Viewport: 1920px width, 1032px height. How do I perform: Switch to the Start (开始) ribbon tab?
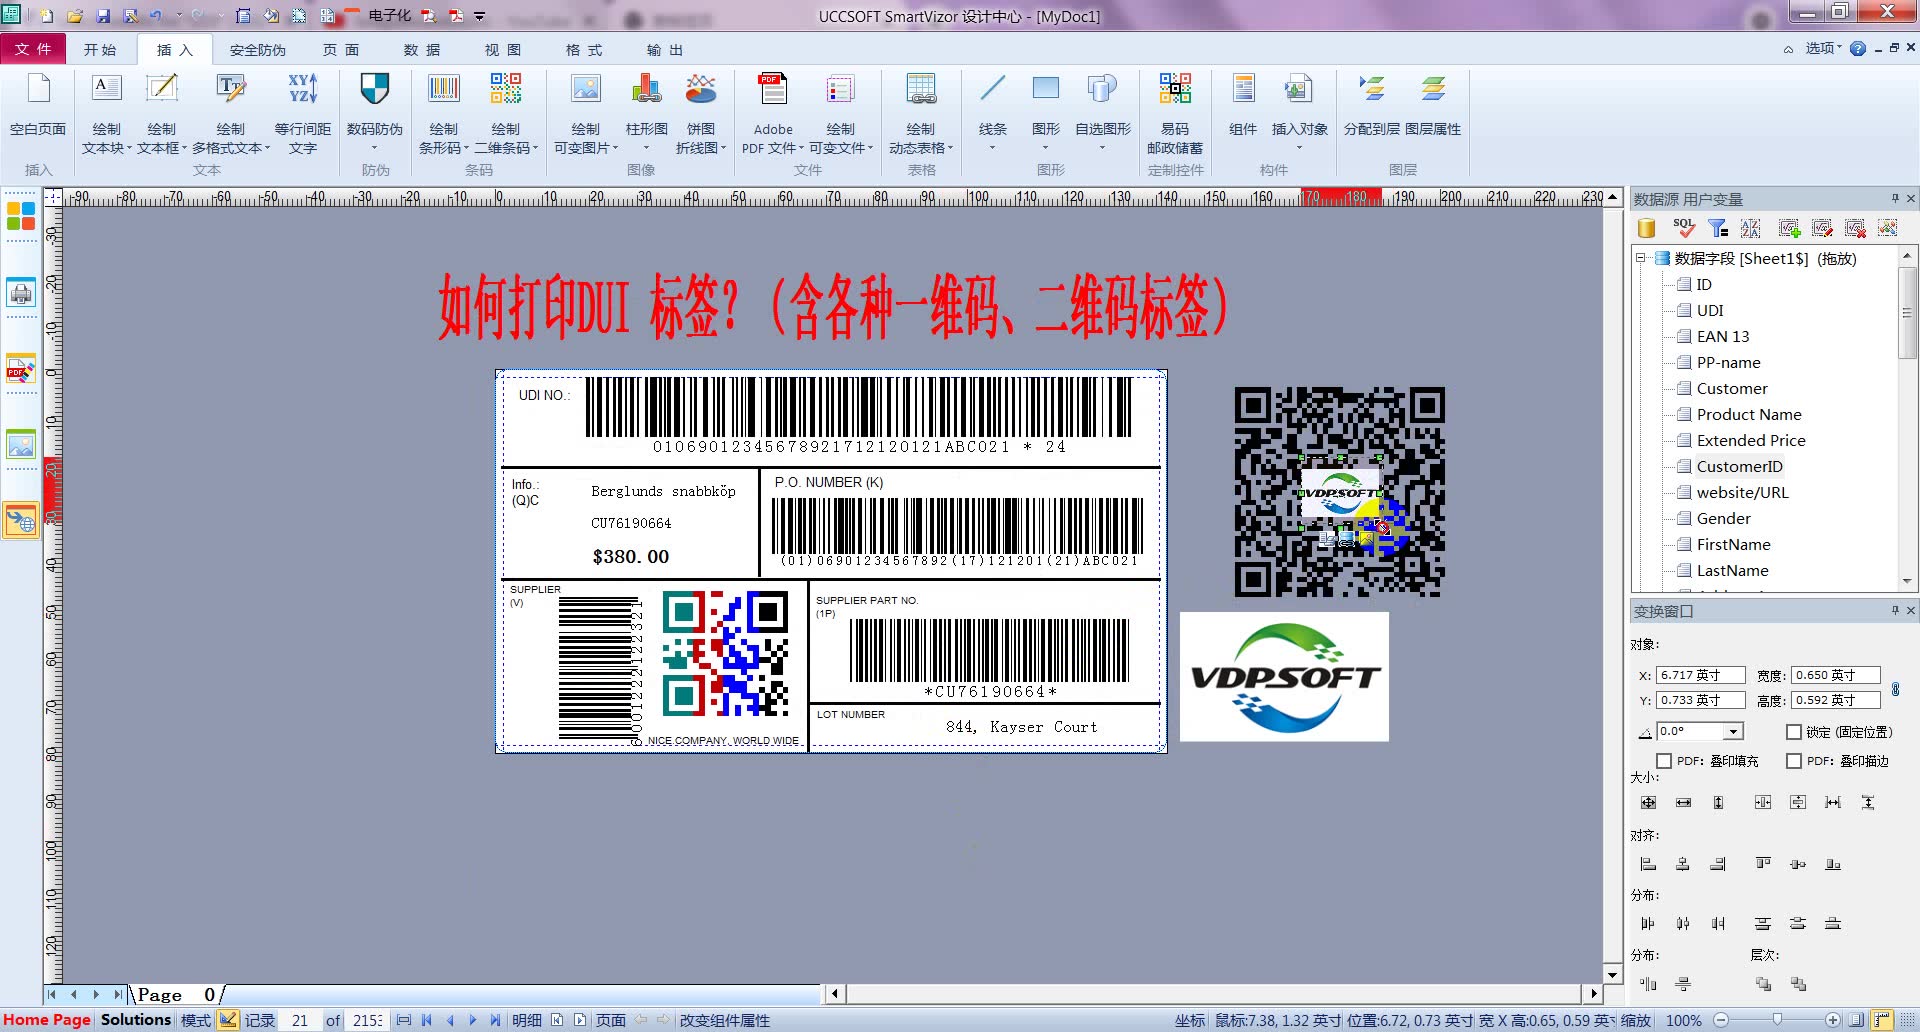[x=100, y=49]
